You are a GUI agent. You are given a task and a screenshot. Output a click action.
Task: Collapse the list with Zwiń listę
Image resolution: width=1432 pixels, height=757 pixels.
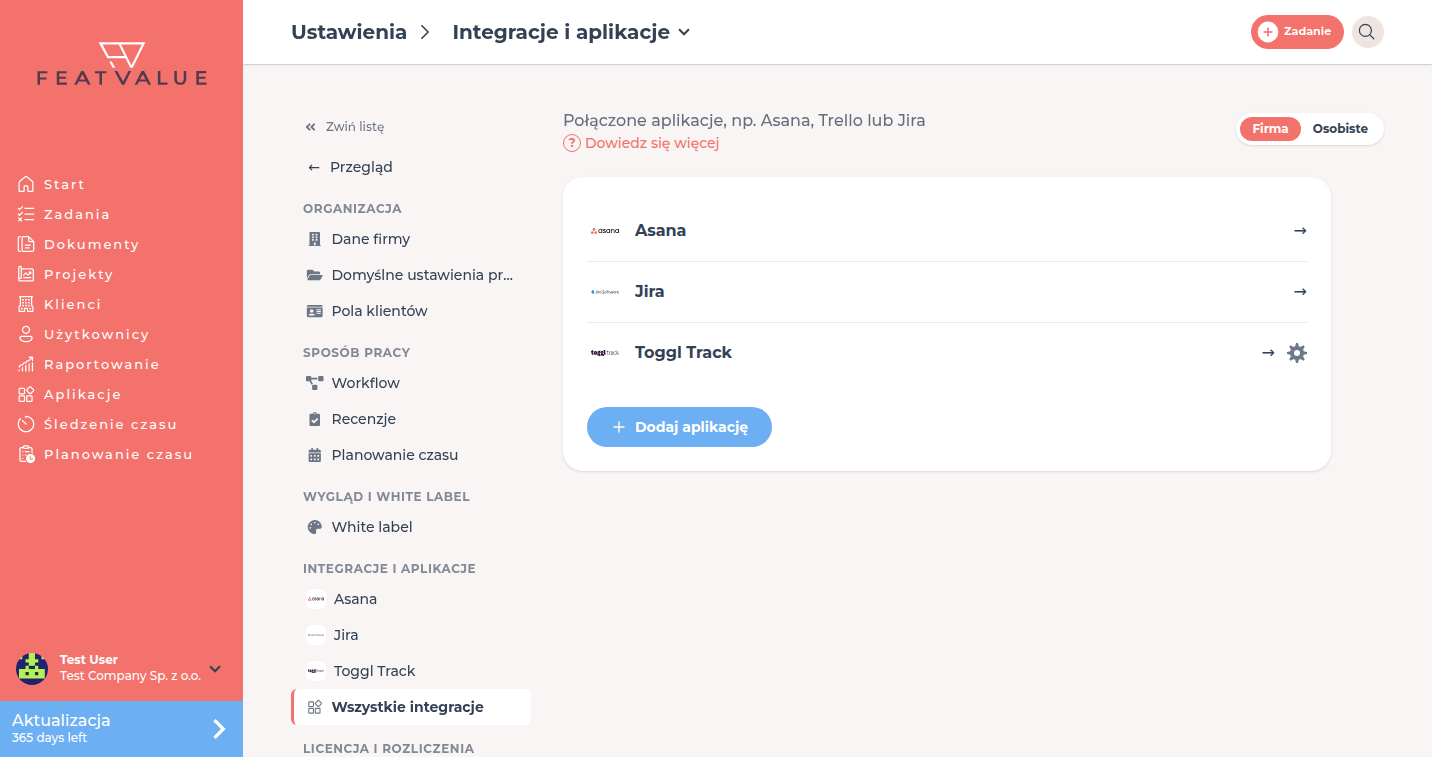coord(344,127)
